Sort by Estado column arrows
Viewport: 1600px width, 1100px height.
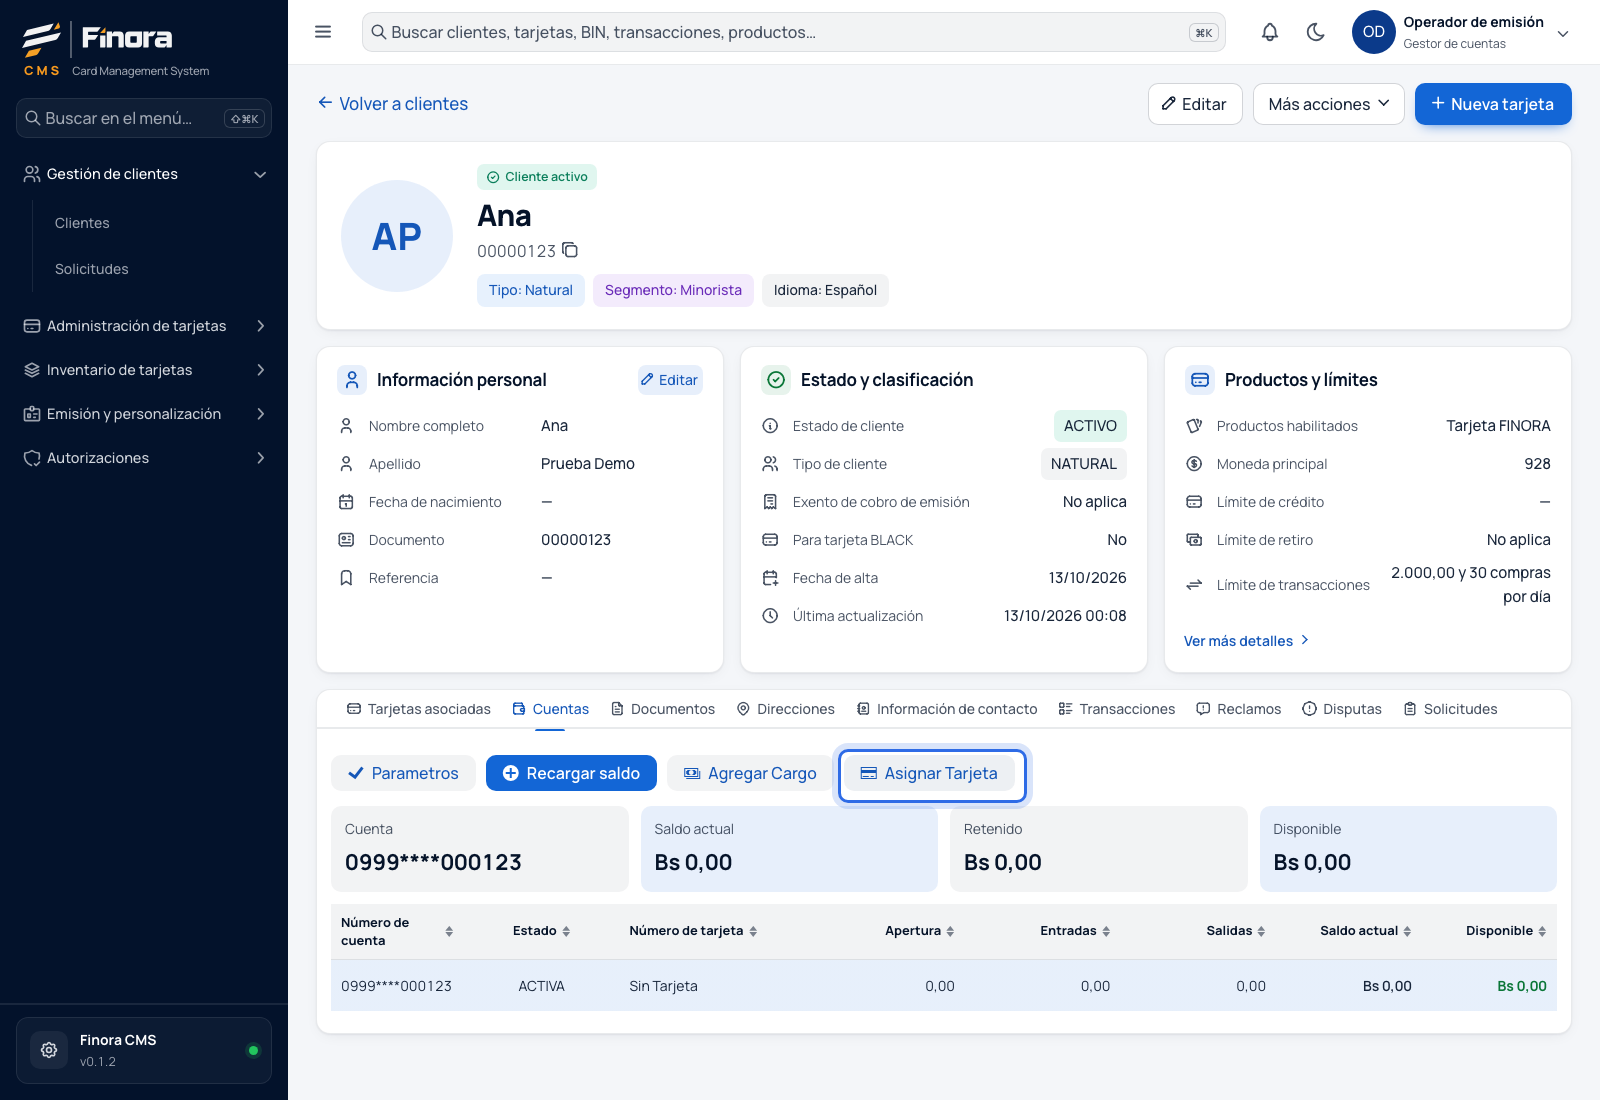[x=566, y=931]
